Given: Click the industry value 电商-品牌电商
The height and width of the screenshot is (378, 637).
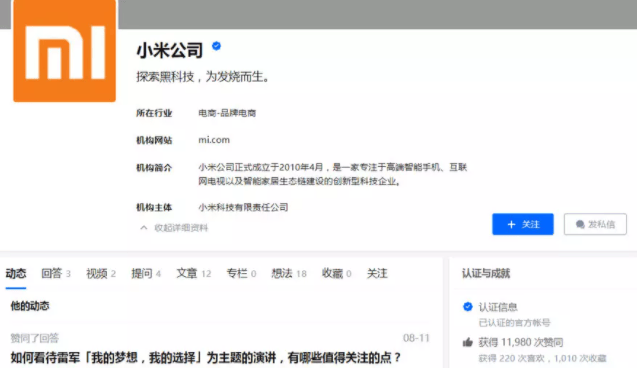Looking at the screenshot, I should (x=227, y=113).
